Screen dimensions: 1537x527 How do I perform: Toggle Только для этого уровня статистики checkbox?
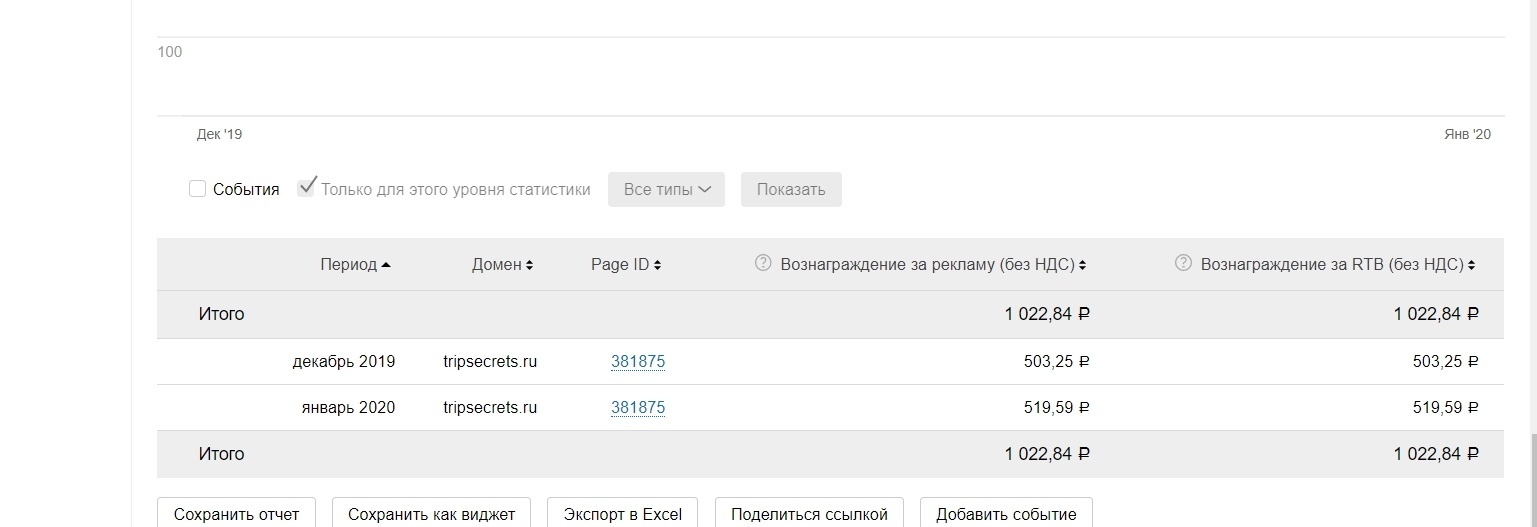coord(306,189)
